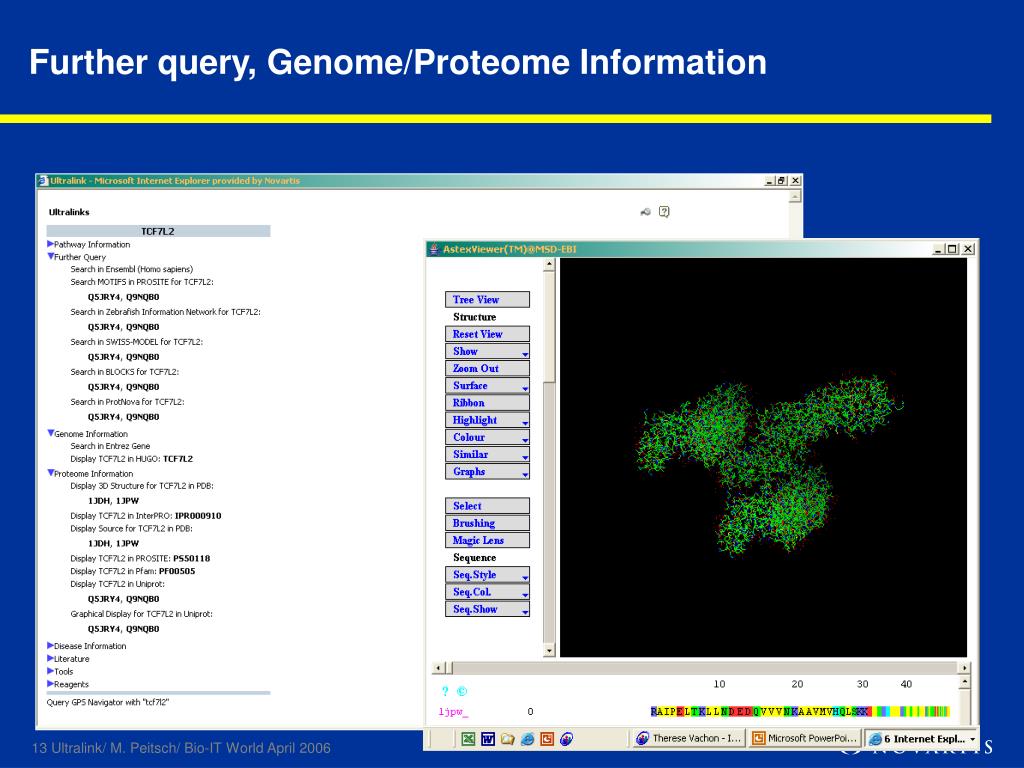
Task: Click the up arrow of the AstexViewer control panel scrollbar
Action: coord(549,264)
